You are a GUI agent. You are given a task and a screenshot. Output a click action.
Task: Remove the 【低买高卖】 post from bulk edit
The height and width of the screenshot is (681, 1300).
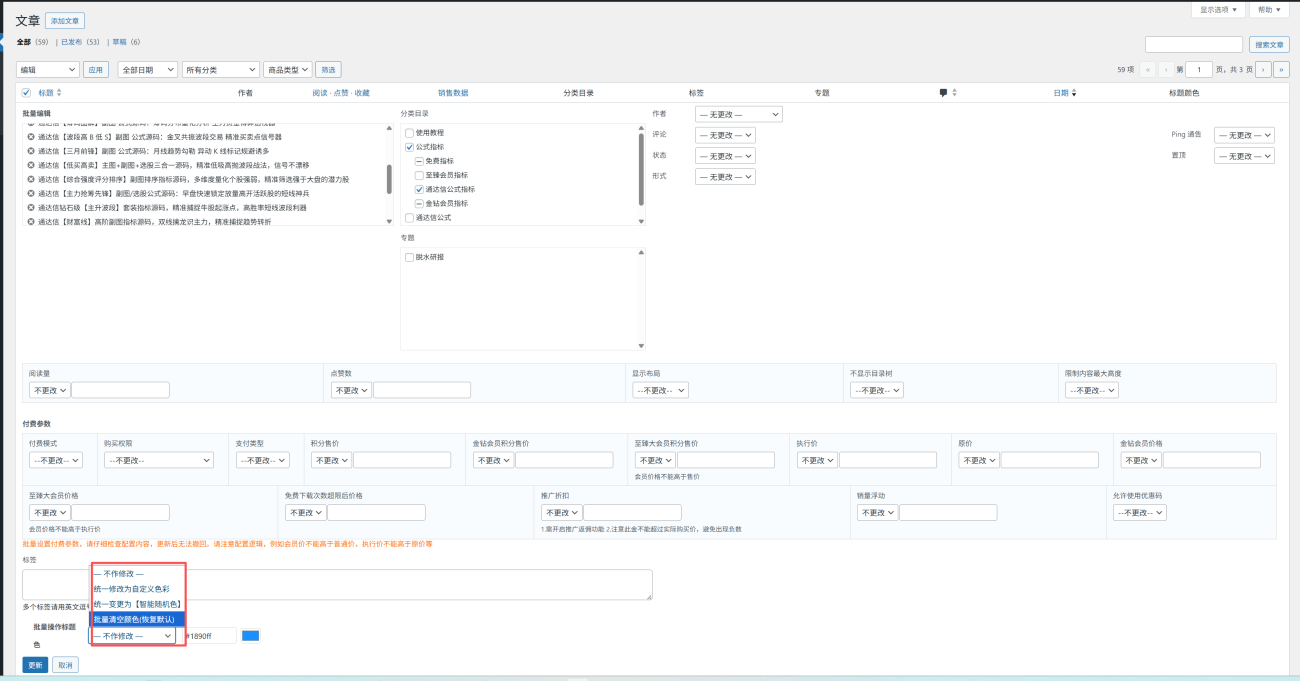[x=31, y=164]
